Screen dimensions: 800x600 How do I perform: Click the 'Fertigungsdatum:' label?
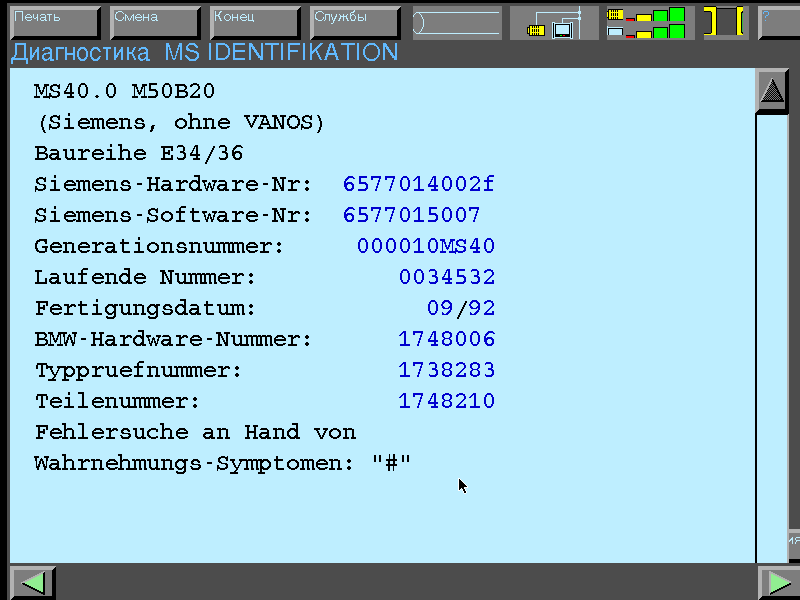[x=145, y=309]
